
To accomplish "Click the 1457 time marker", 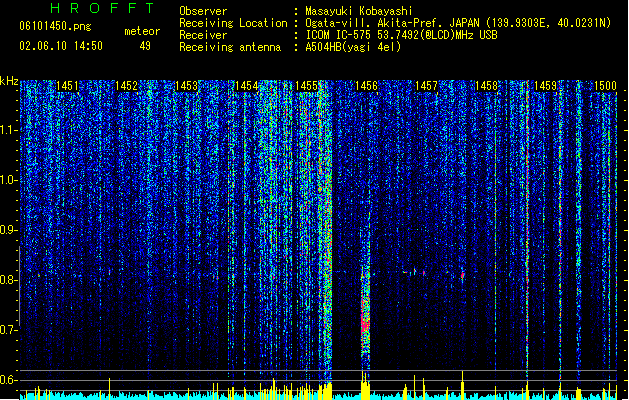I will point(426,86).
